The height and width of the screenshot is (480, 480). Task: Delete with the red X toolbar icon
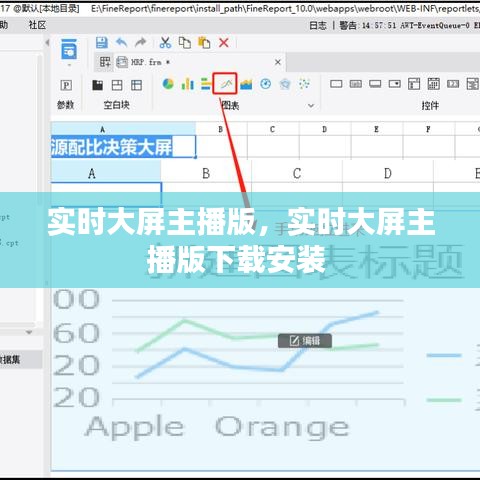(x=224, y=43)
